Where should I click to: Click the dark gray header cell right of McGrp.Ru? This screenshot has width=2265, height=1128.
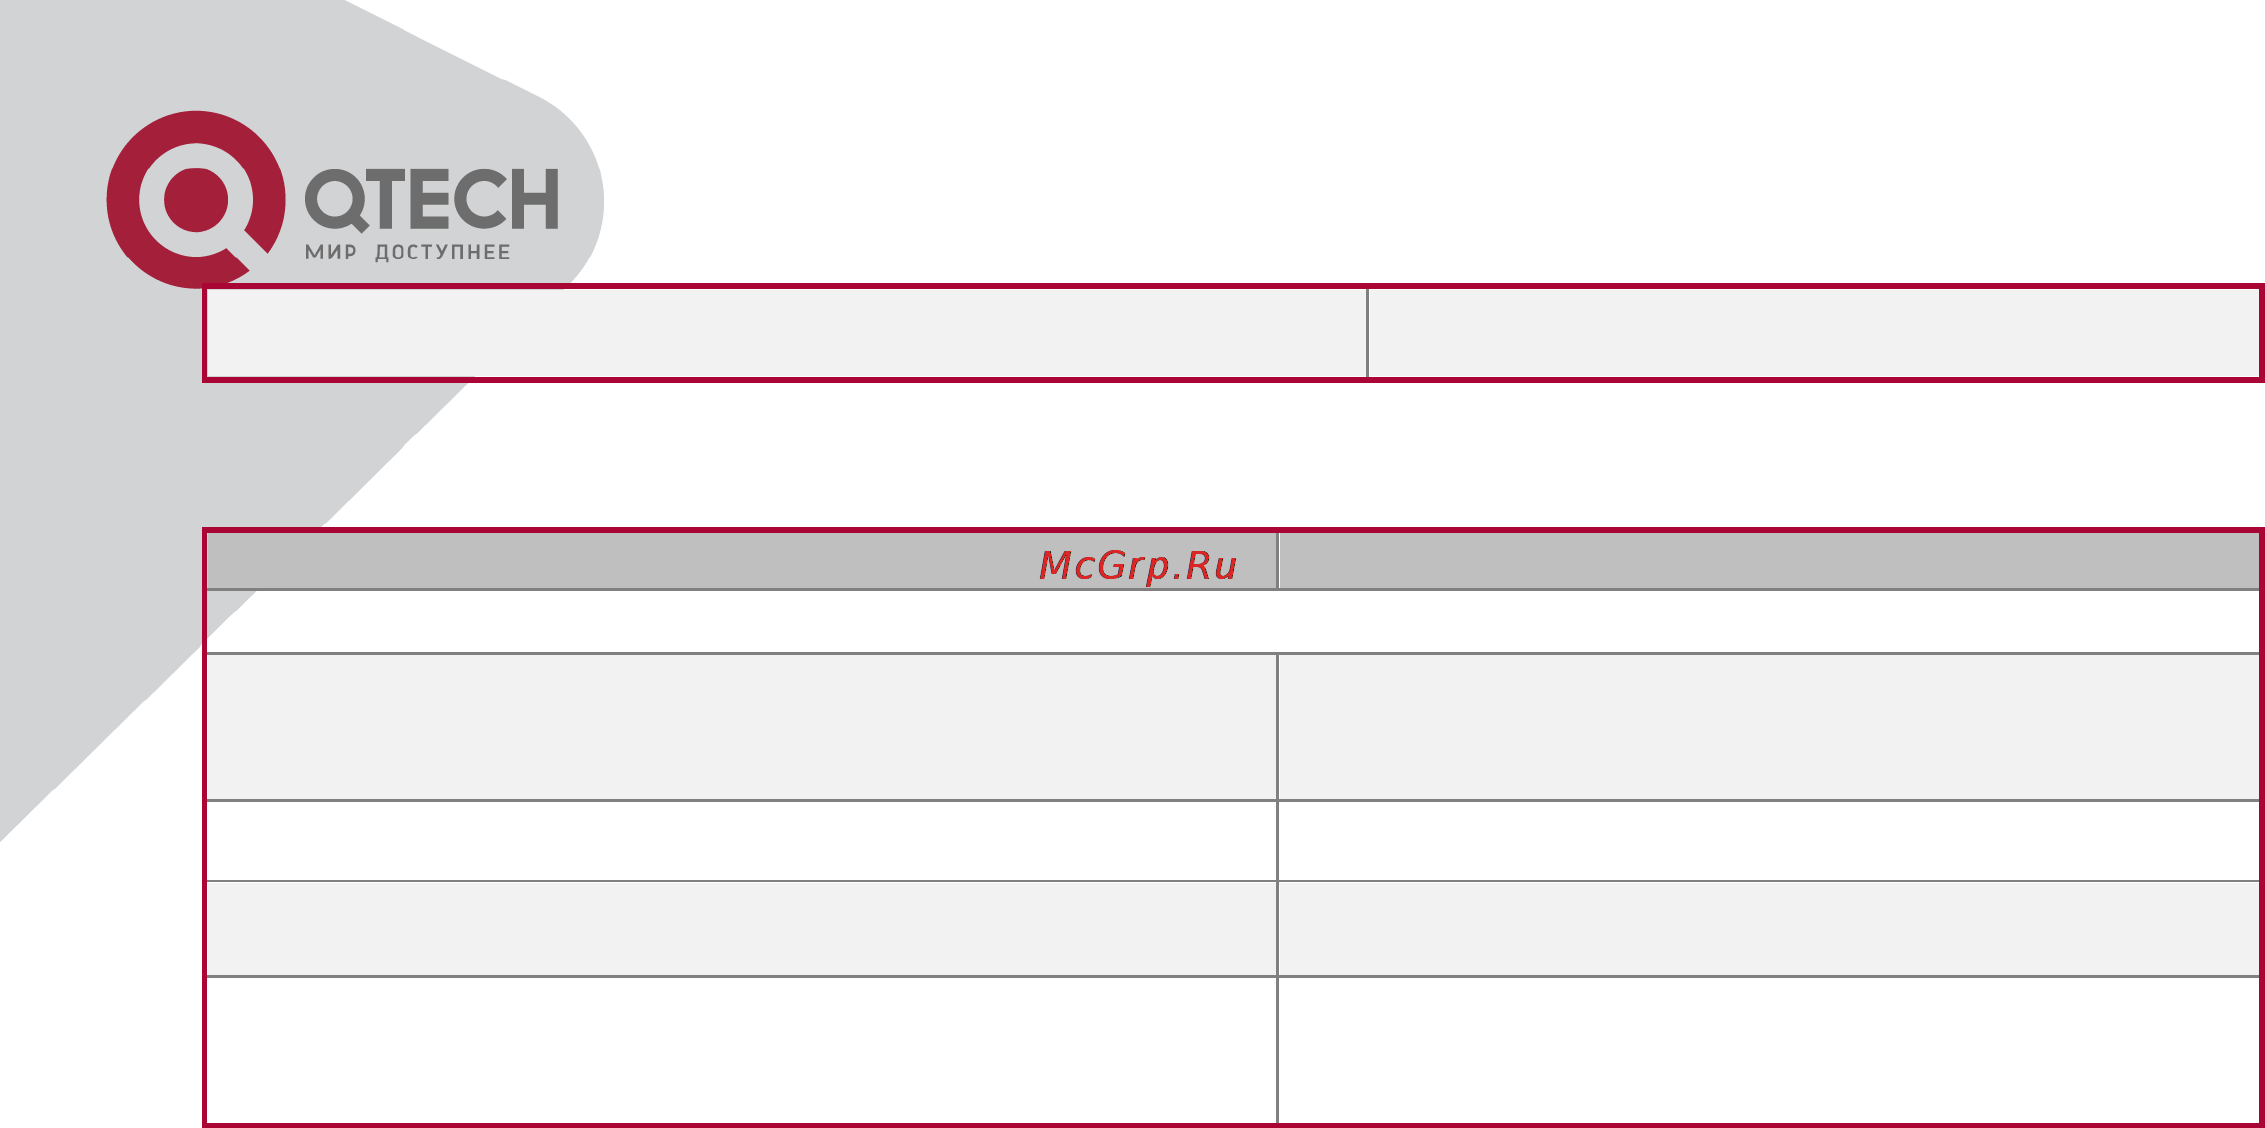point(1768,561)
